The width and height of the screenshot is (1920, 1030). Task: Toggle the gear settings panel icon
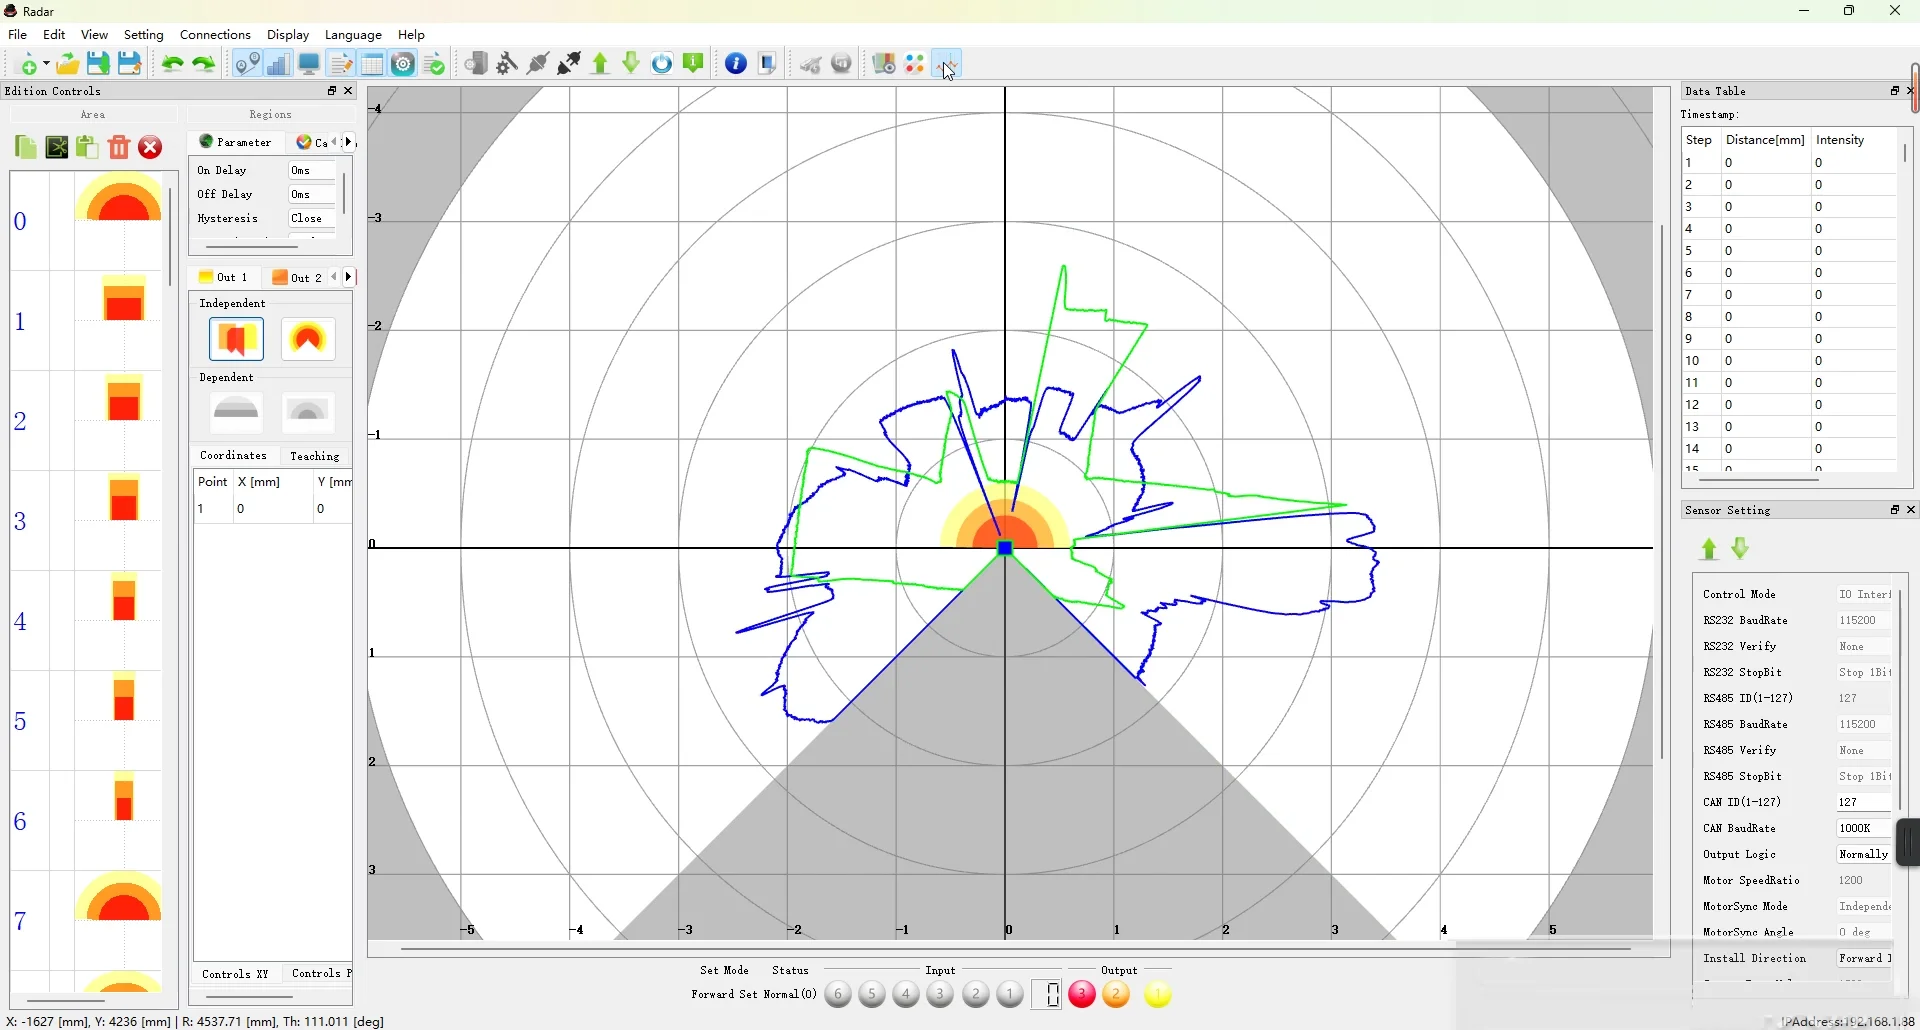pos(403,64)
